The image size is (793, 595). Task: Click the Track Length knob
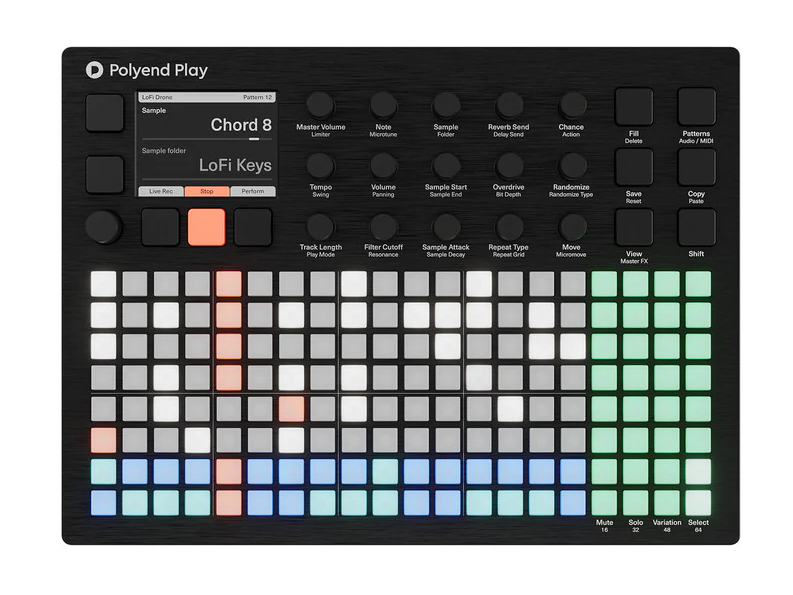(x=320, y=226)
